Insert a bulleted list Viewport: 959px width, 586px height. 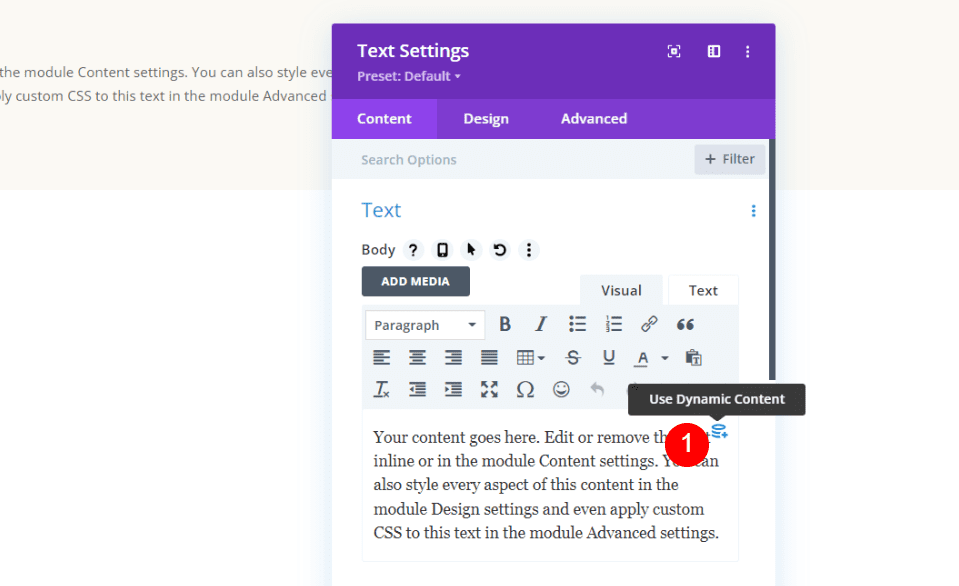[577, 324]
